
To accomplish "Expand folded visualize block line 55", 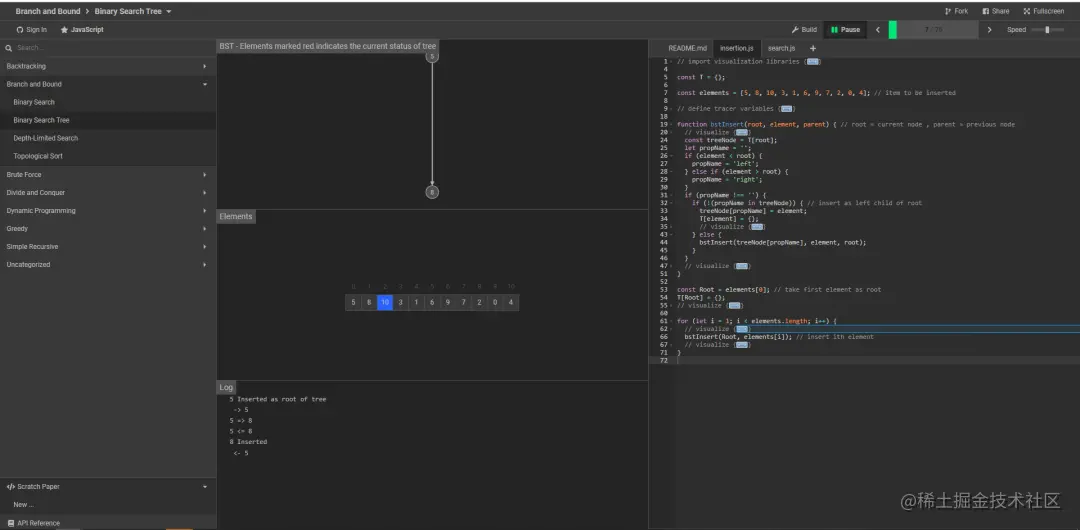I will pos(734,305).
